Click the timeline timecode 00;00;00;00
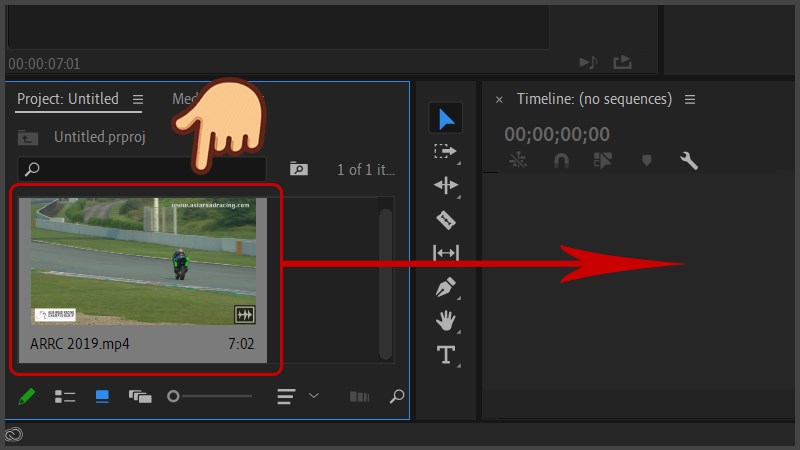 pyautogui.click(x=557, y=134)
